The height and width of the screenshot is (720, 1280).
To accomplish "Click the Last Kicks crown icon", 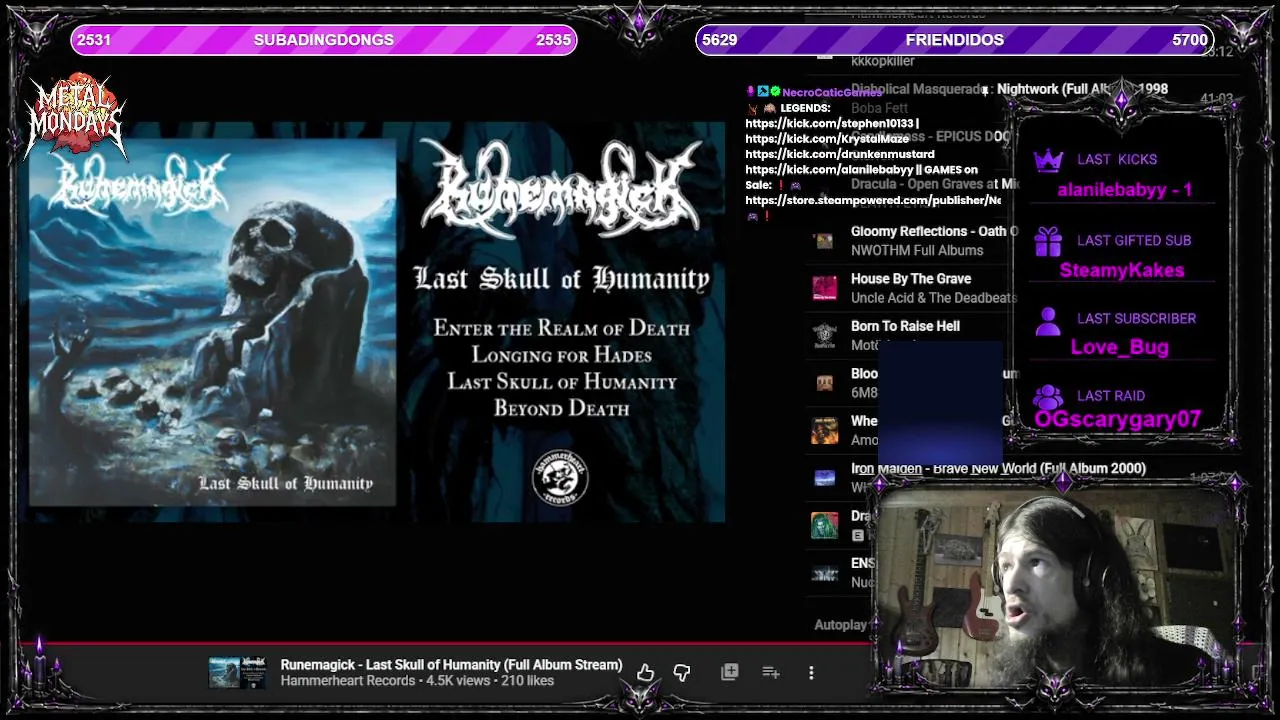I will [x=1047, y=160].
